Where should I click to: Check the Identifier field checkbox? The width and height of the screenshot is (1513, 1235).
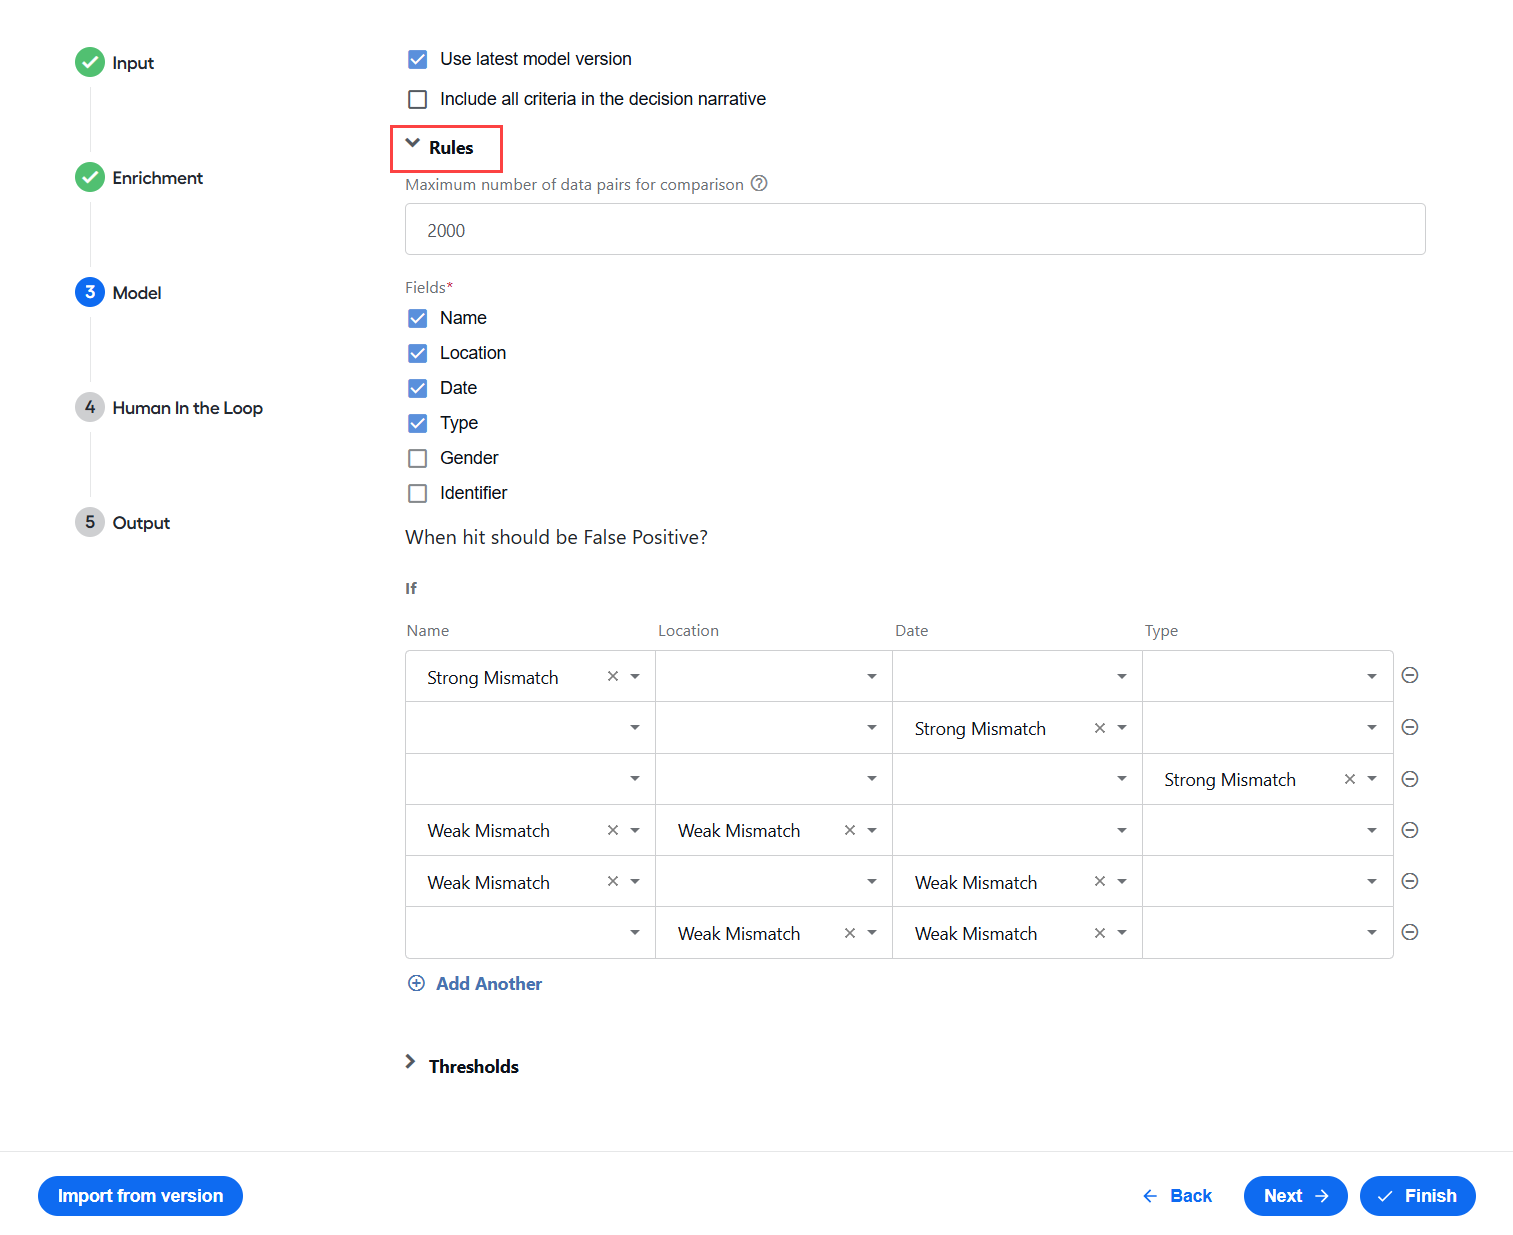[418, 493]
